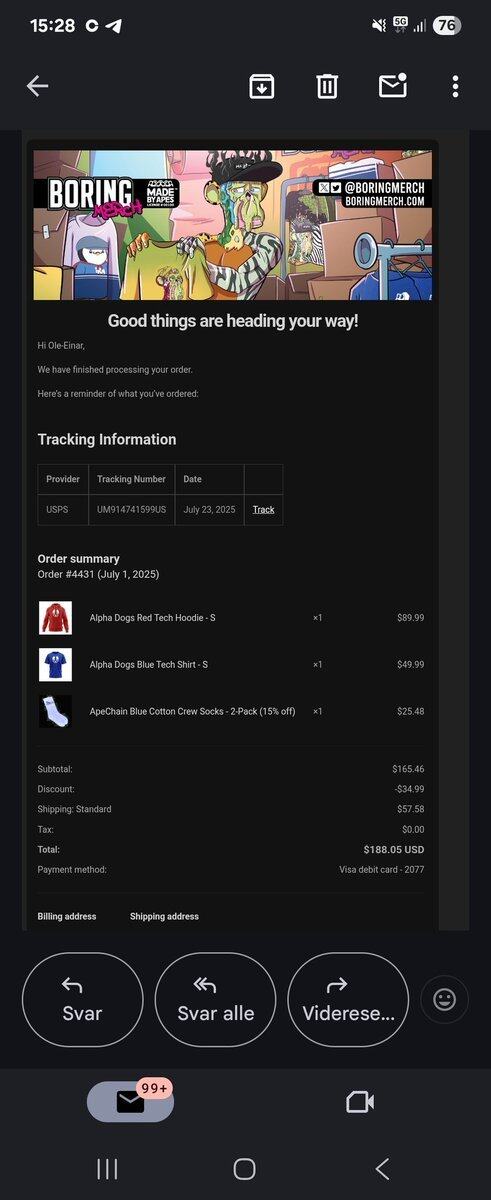
Task: Tap the Android home navigation button
Action: click(245, 1169)
